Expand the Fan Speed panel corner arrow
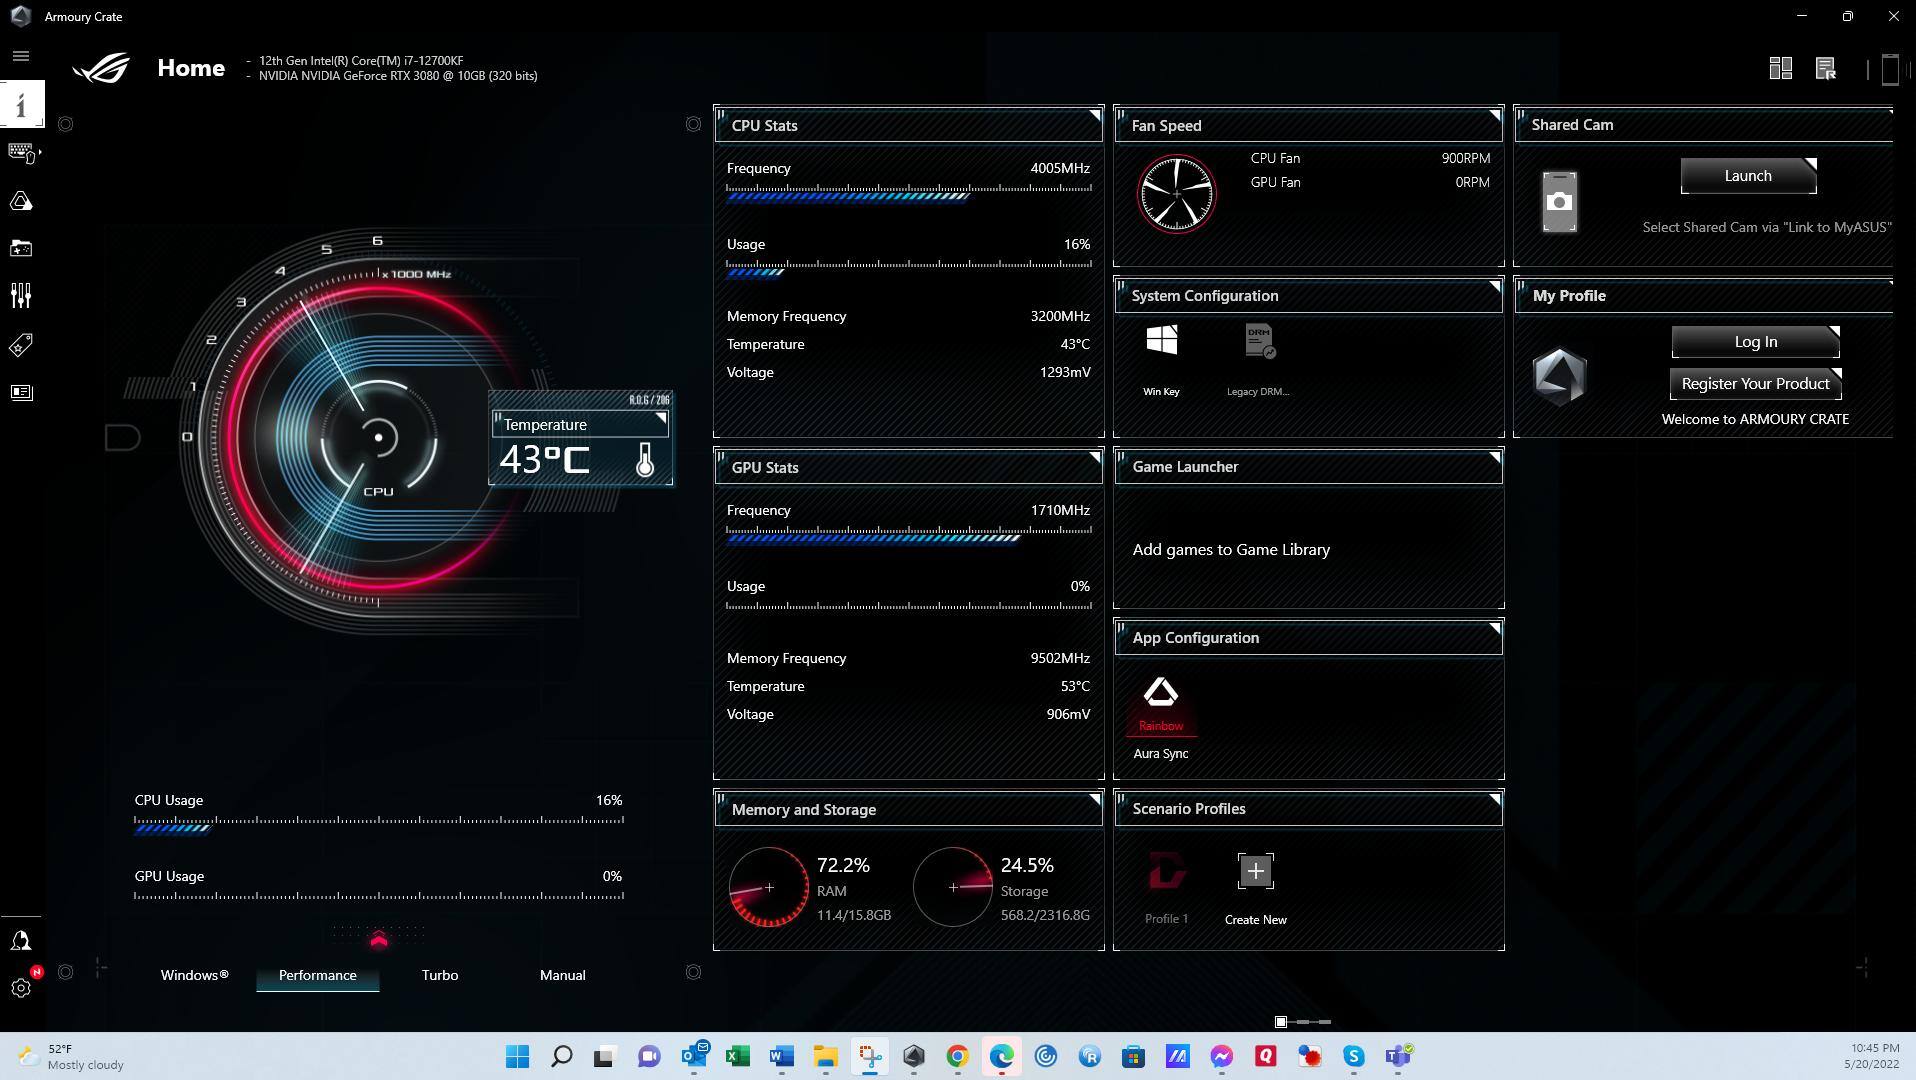The image size is (1916, 1080). [1494, 116]
